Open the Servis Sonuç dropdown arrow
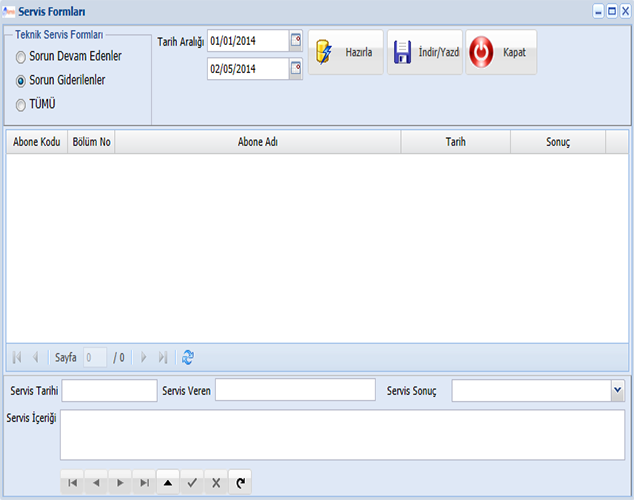 [617, 390]
